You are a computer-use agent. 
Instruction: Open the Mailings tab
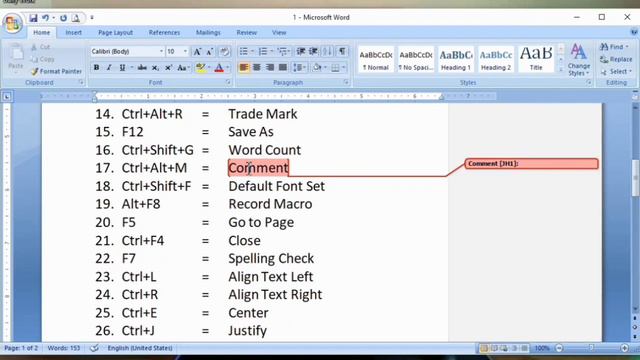208,32
